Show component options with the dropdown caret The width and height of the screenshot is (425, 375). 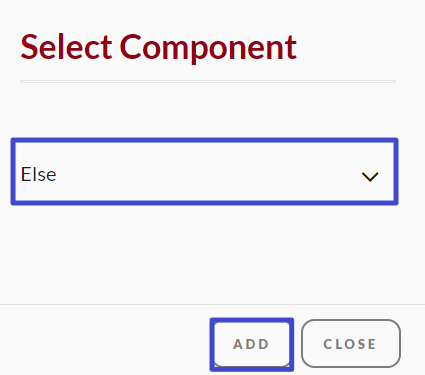(370, 177)
